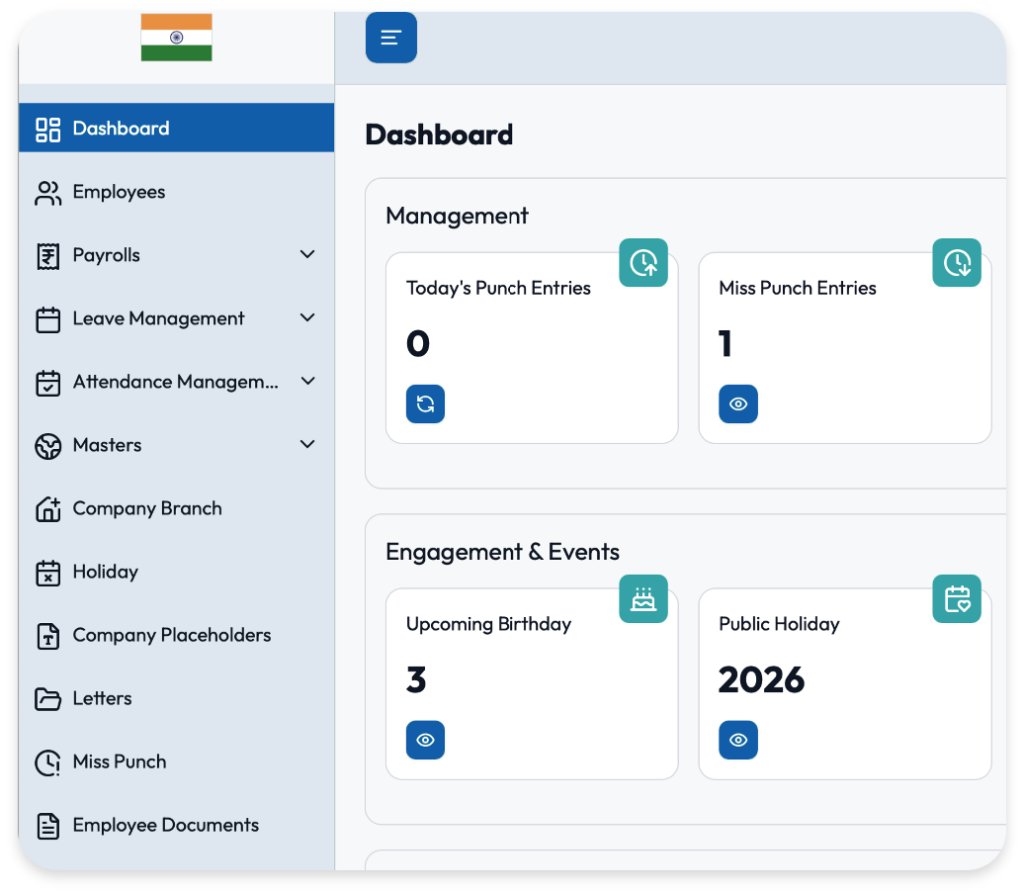Click the India flag logo

(x=176, y=38)
